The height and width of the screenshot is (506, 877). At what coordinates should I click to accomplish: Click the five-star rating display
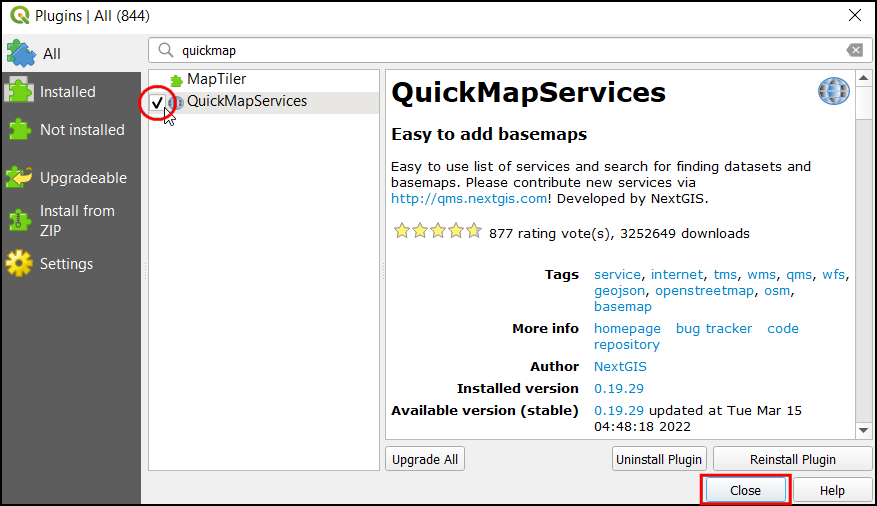pyautogui.click(x=437, y=230)
